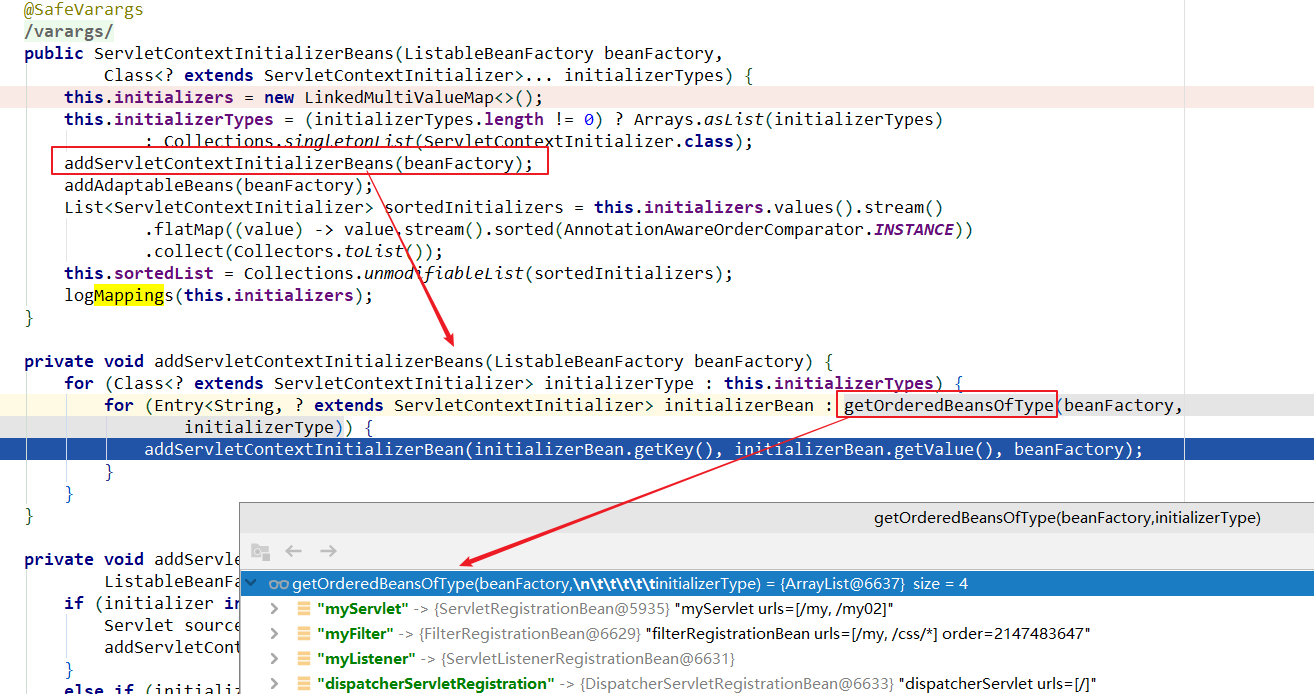Expand the "myFilter" entry
Image resolution: width=1314 pixels, height=694 pixels.
coord(275,634)
